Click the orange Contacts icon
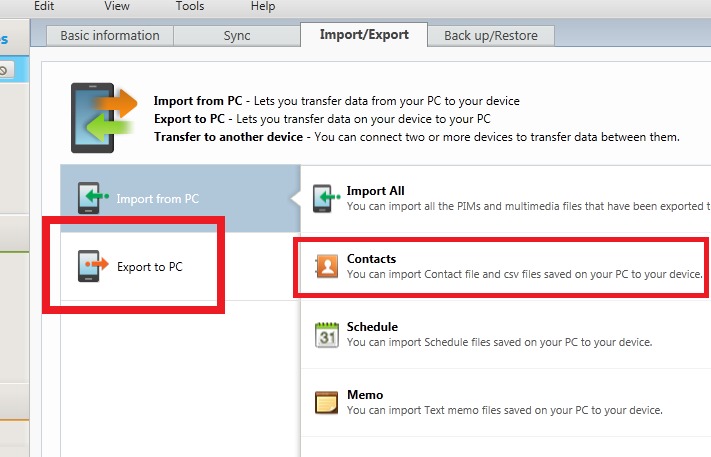711x457 pixels. coord(326,266)
